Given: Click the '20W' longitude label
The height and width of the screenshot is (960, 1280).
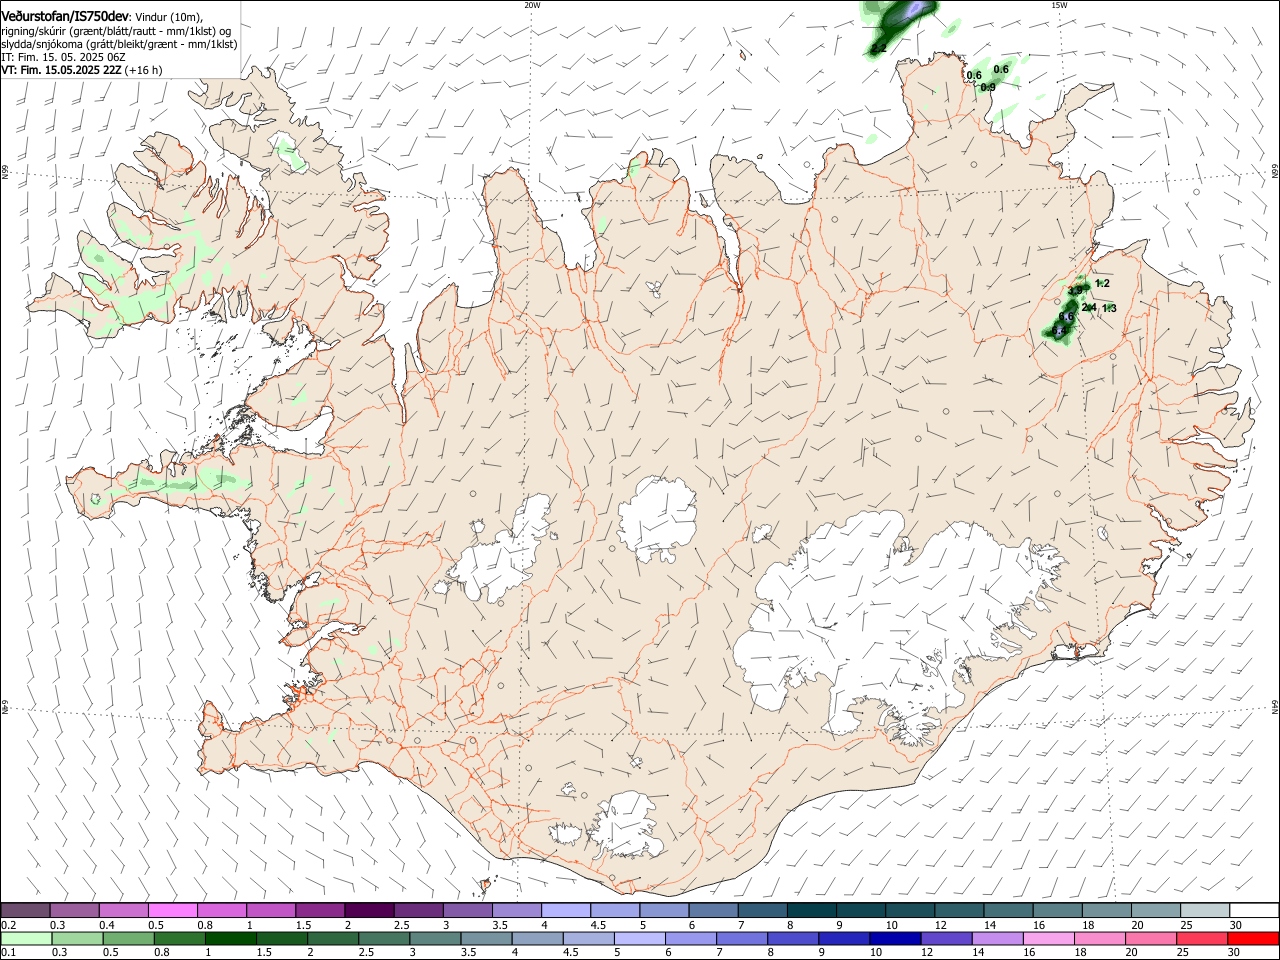Looking at the screenshot, I should [x=532, y=4].
